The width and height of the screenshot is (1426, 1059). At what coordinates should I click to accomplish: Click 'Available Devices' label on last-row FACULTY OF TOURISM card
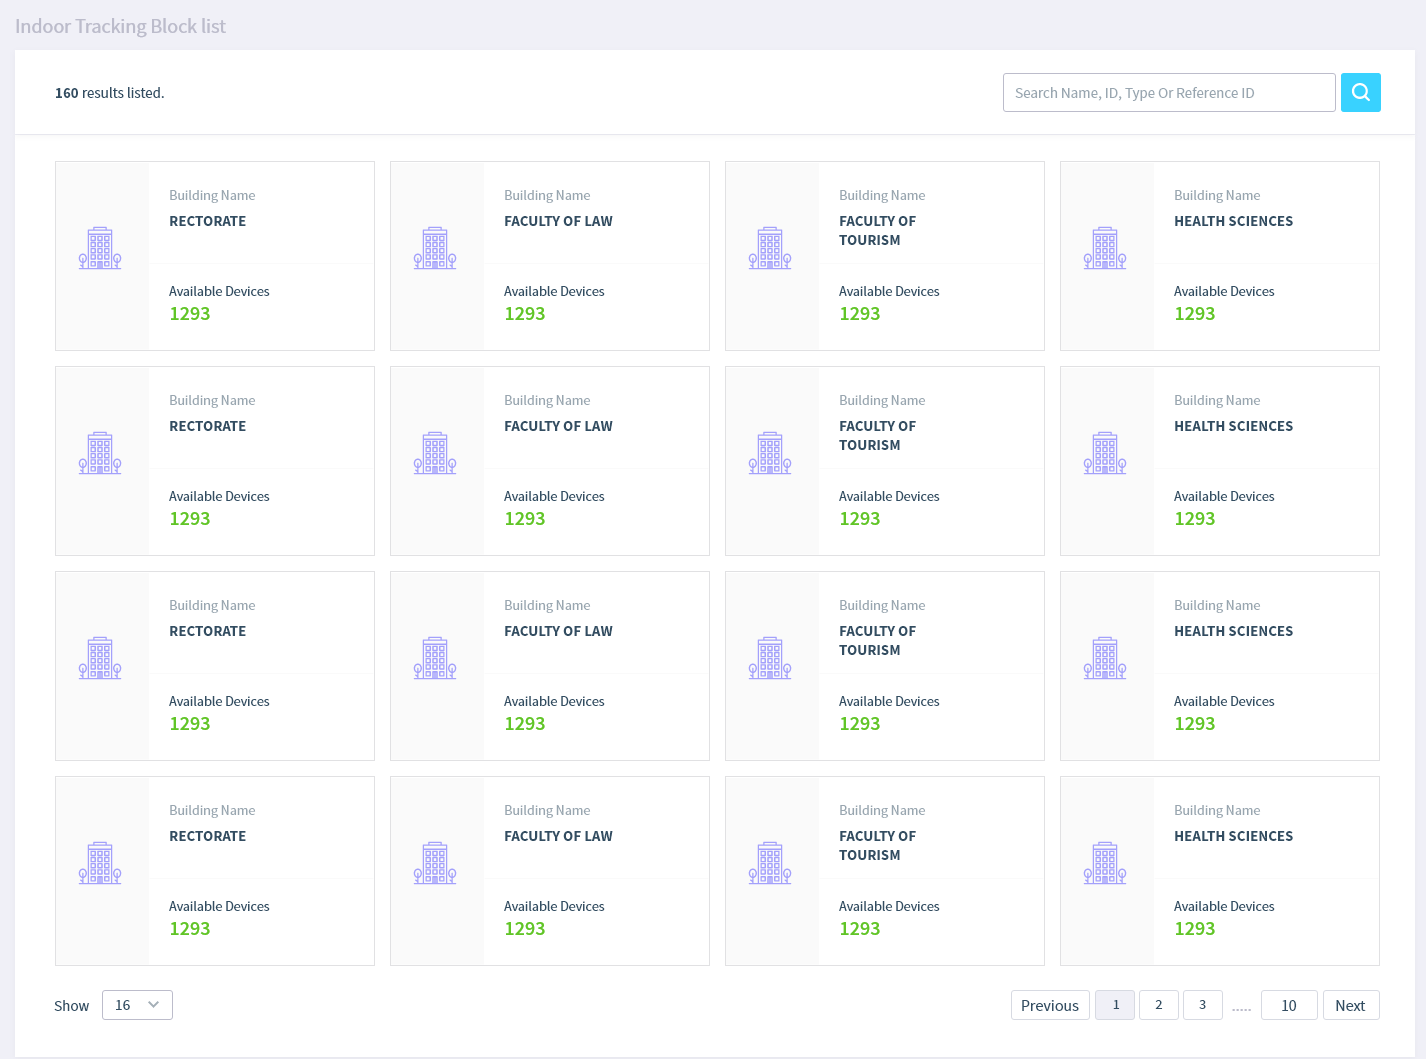[889, 906]
